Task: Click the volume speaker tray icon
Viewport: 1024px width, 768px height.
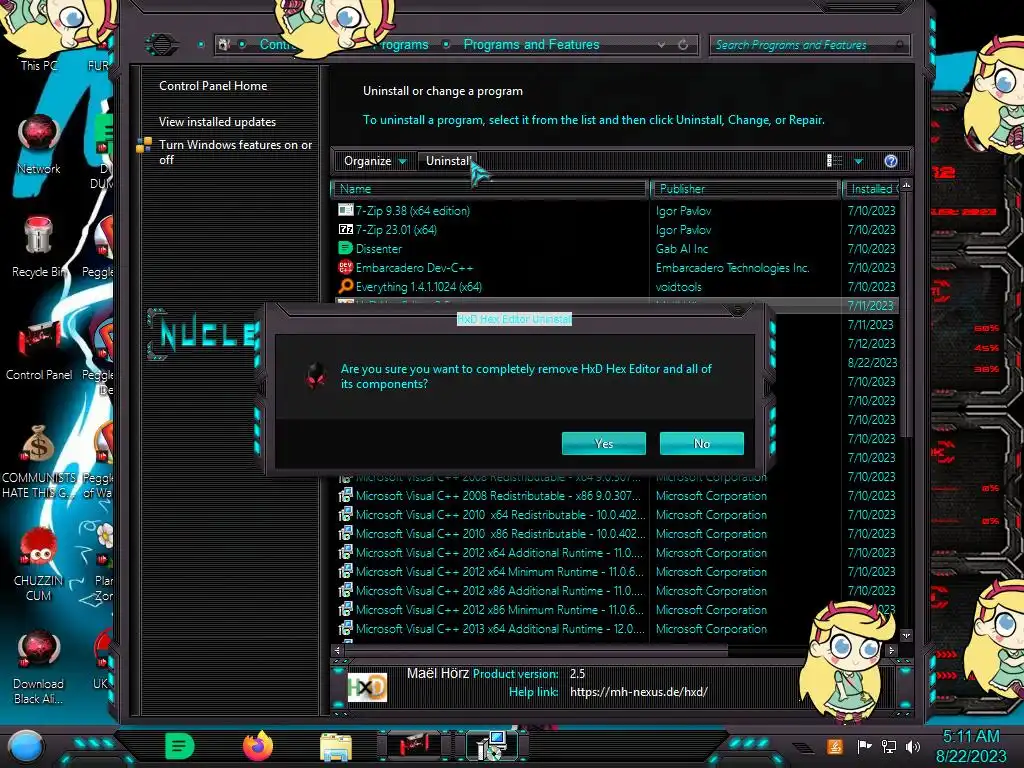Action: pyautogui.click(x=913, y=746)
